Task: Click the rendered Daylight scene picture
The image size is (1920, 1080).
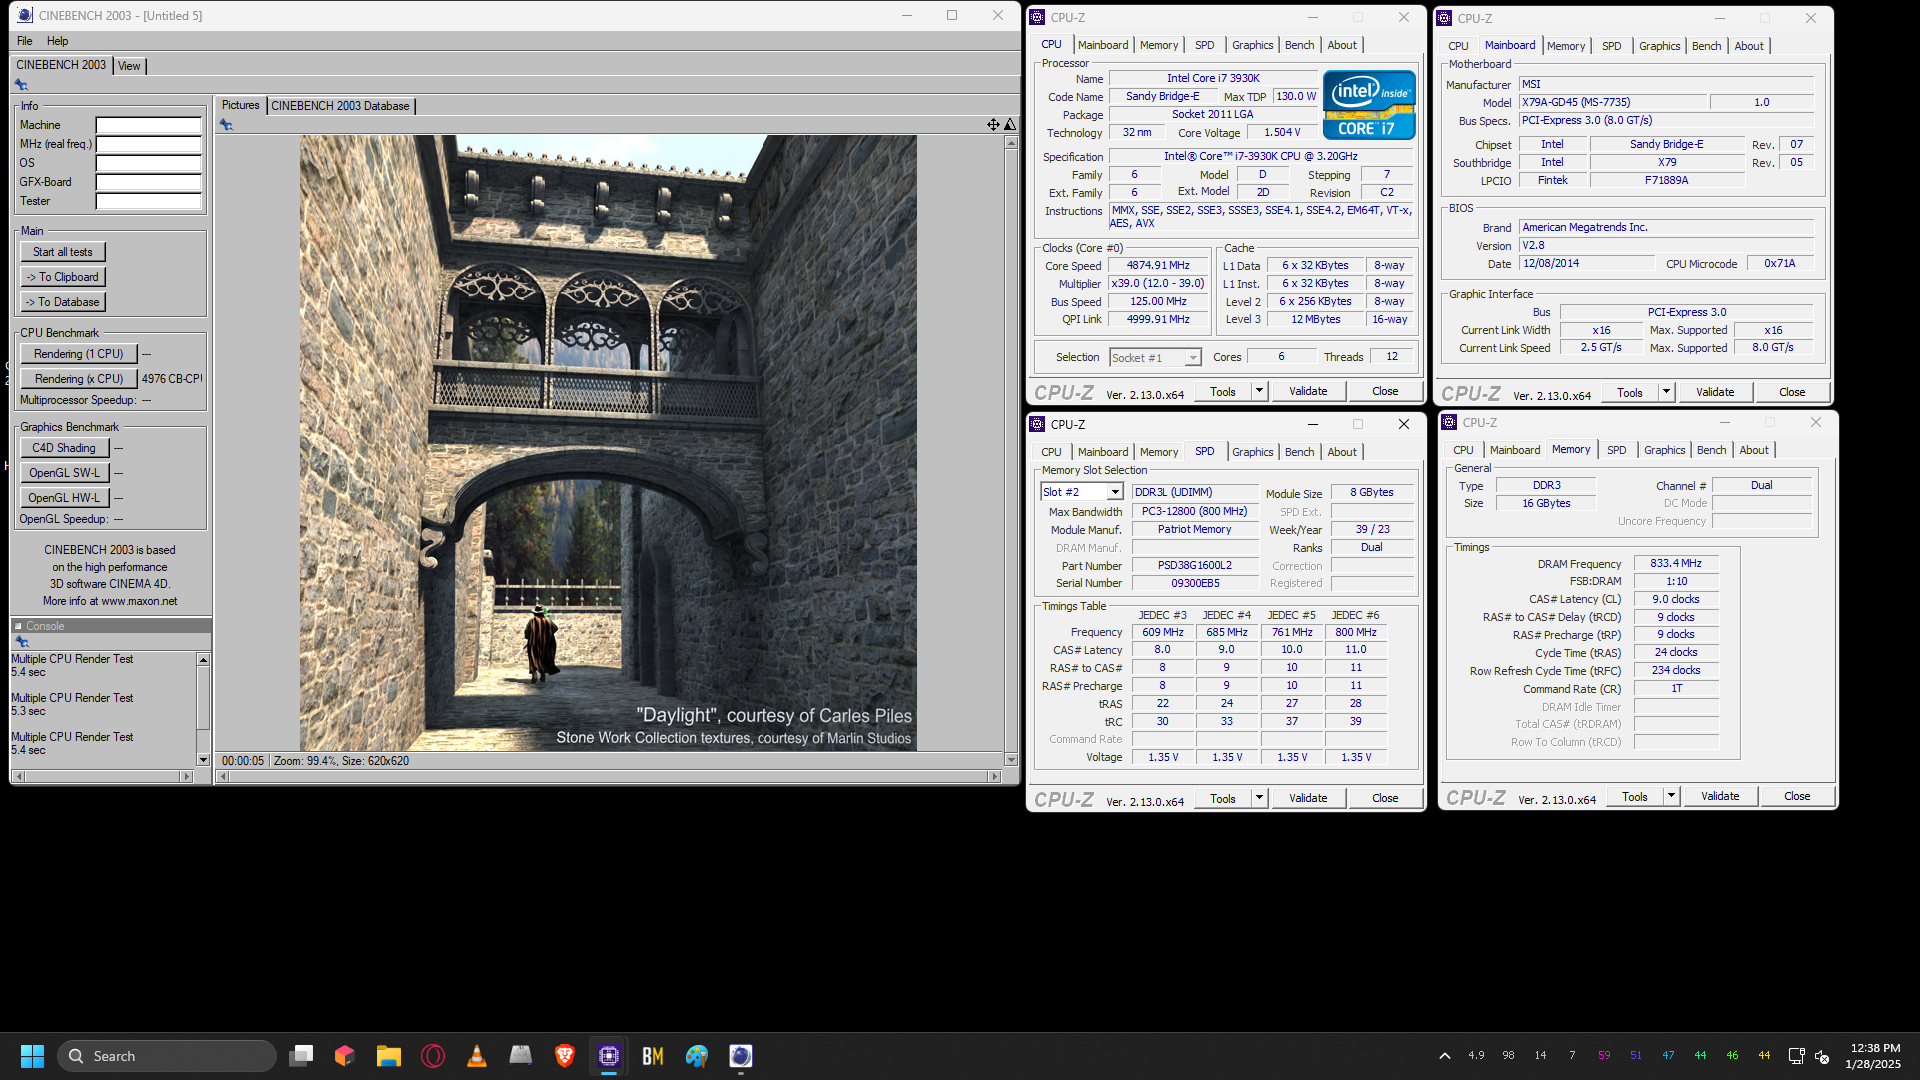Action: (608, 443)
